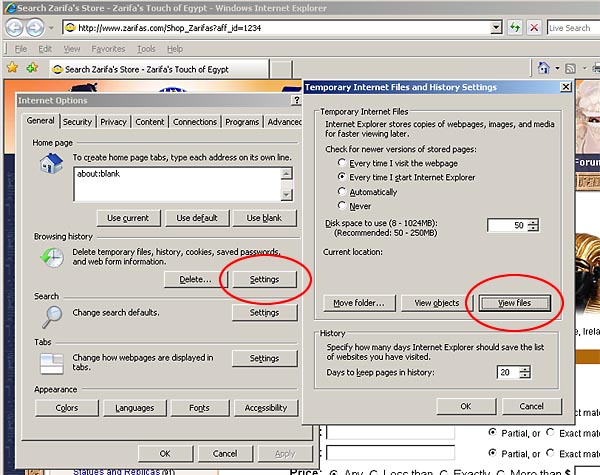Open the Tools menu
600x475 pixels.
[x=147, y=49]
